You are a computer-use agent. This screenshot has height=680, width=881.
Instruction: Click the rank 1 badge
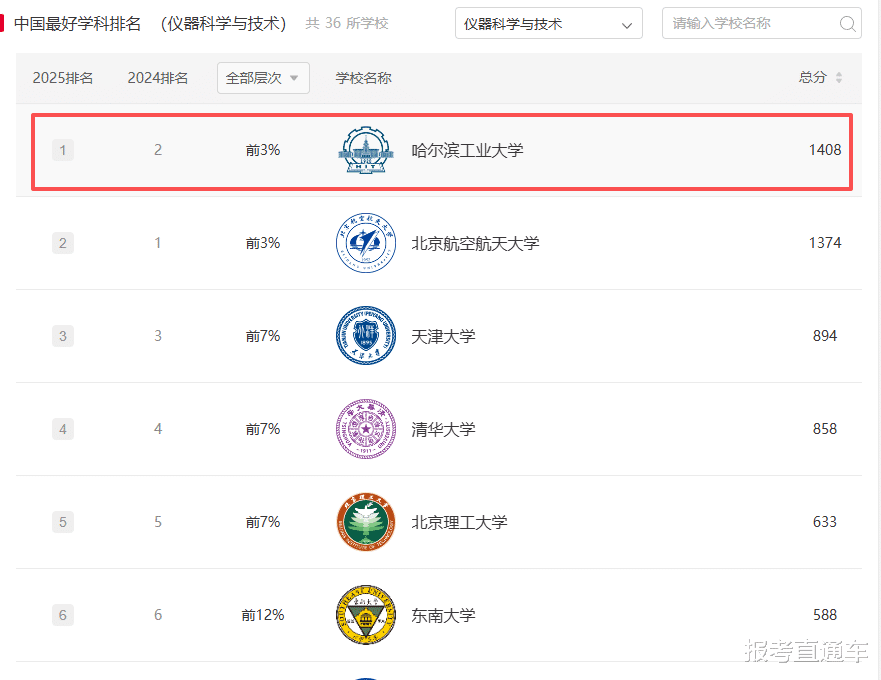pos(63,151)
